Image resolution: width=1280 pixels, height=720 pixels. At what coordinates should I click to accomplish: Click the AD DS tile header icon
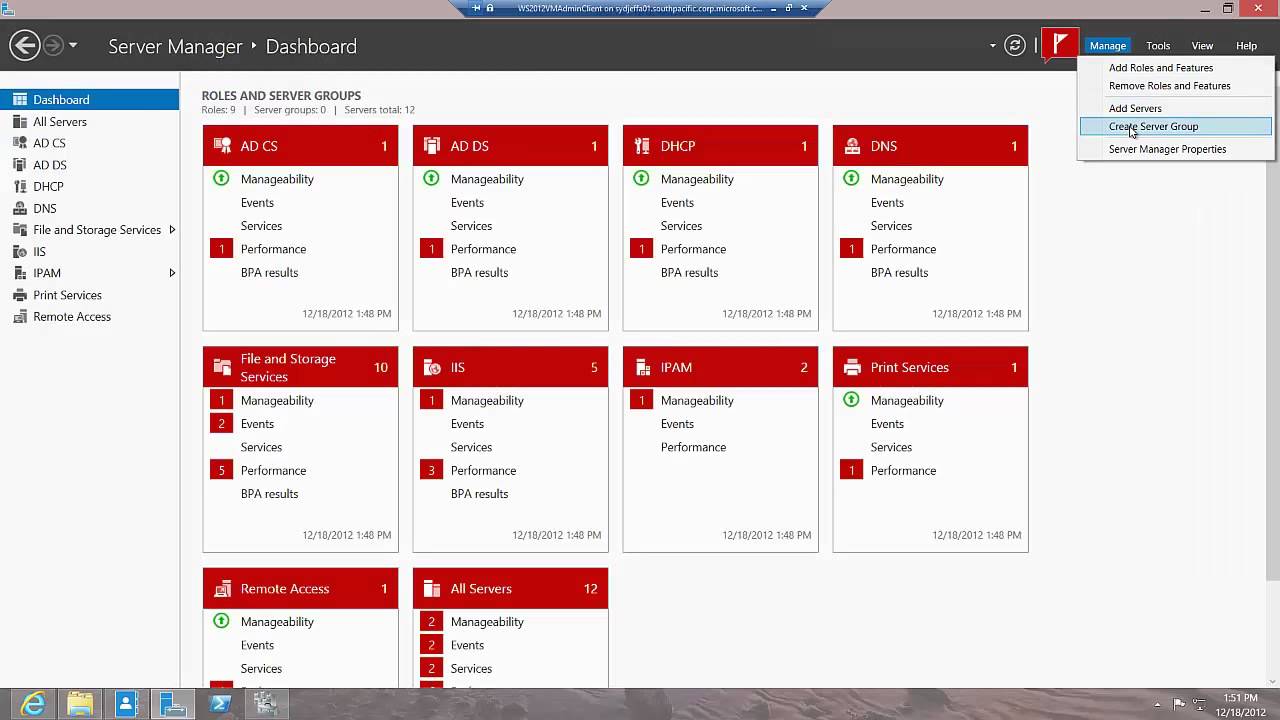[432, 146]
